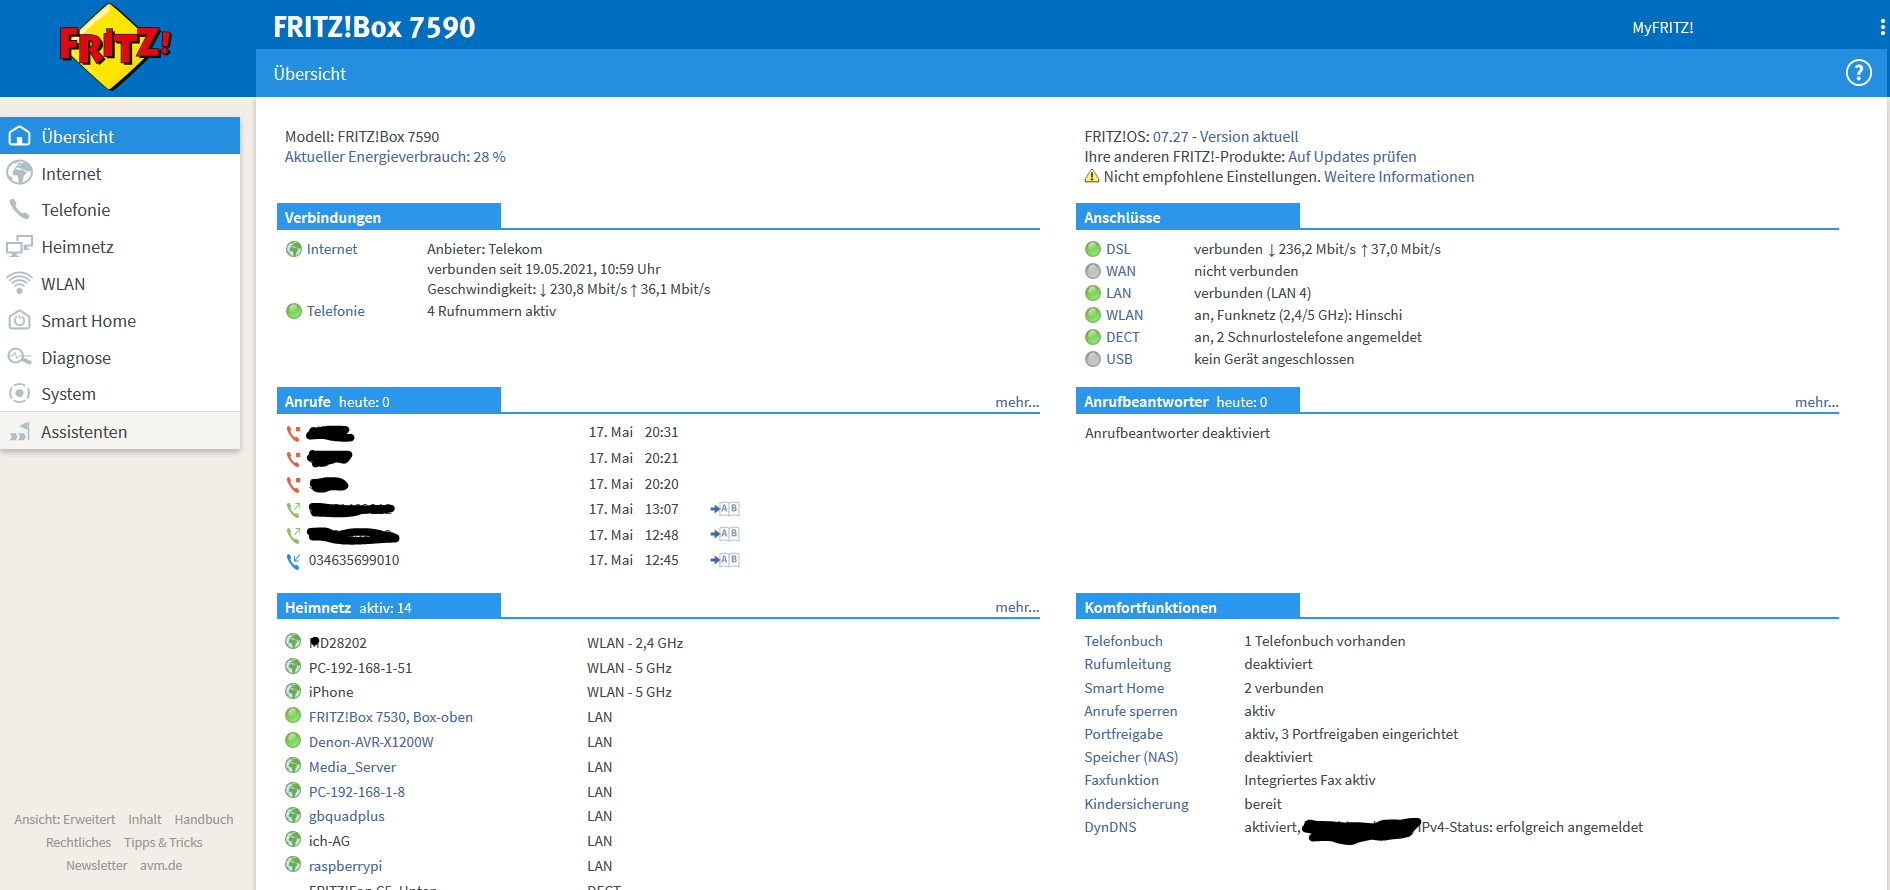Click FRITZ!OS version 07.27 link
The width and height of the screenshot is (1890, 890).
[1225, 137]
